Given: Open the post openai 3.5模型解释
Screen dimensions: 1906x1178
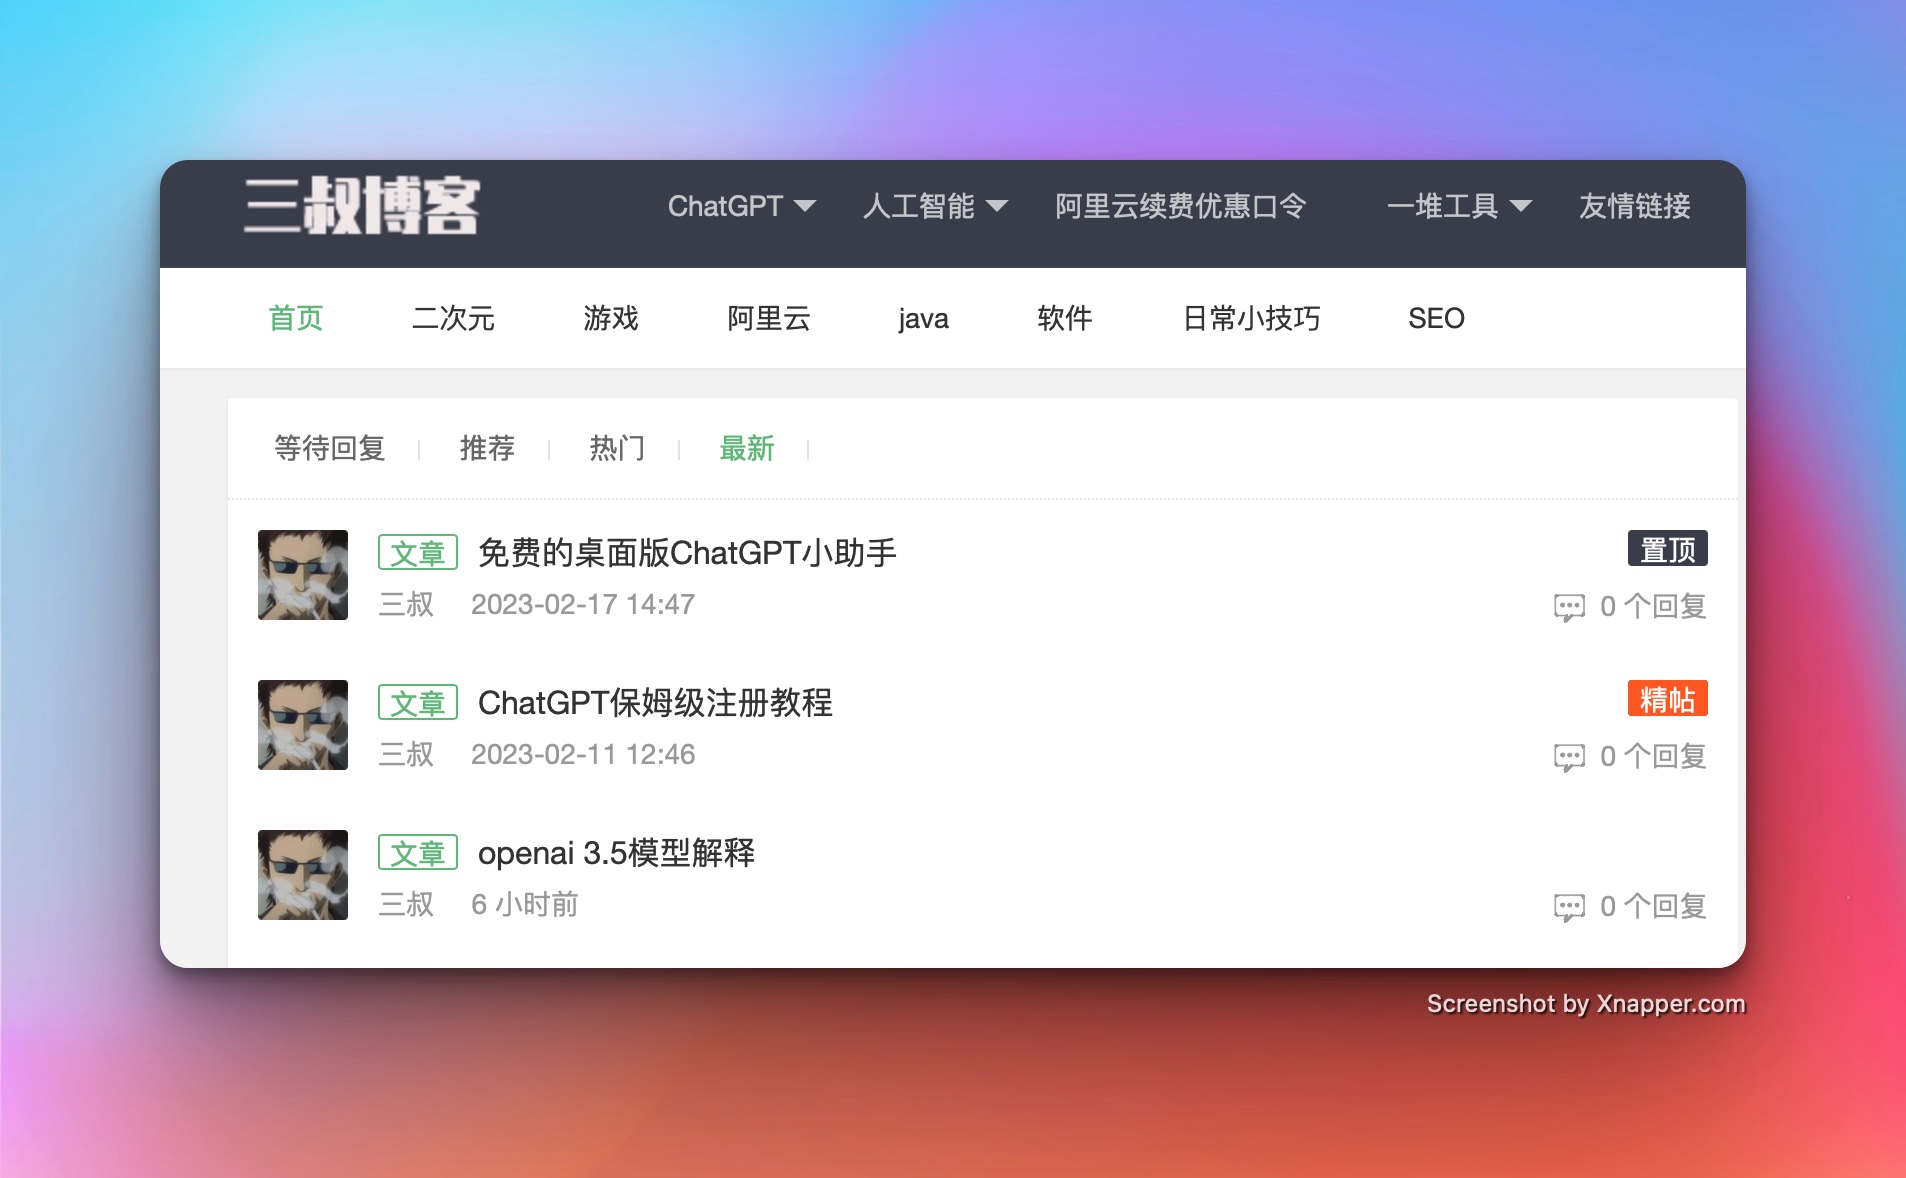Looking at the screenshot, I should [616, 852].
